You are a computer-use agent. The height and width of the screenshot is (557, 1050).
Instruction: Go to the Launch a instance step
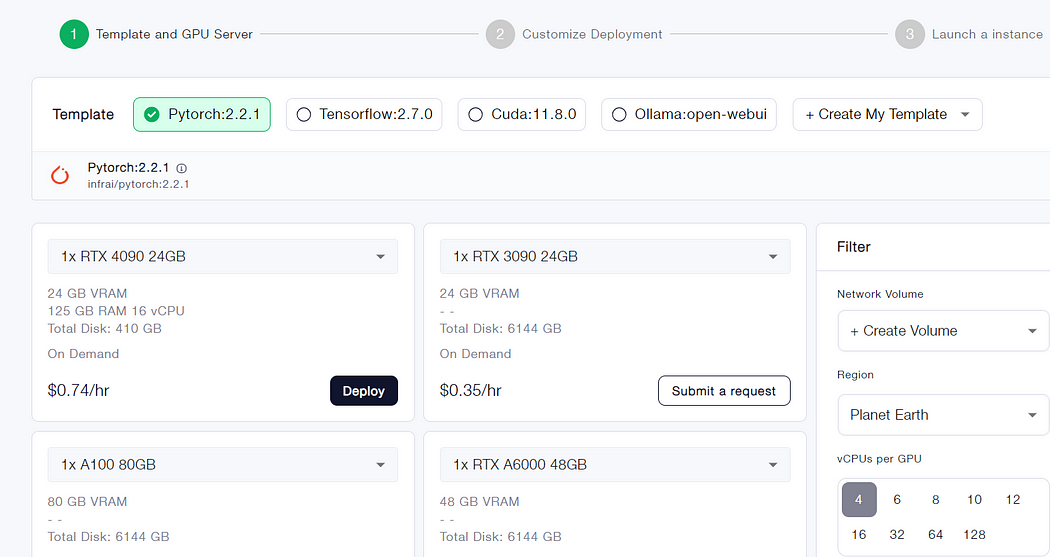pos(987,34)
